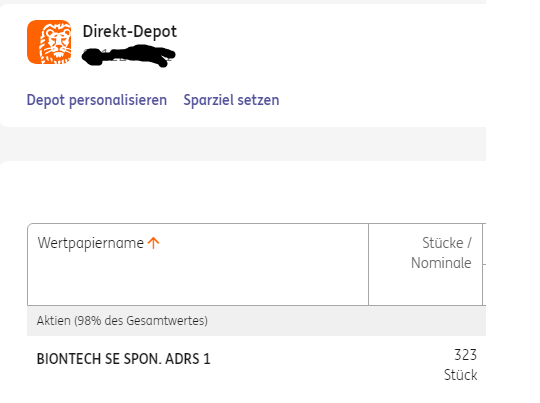
Task: Select the Direkt-Depot heading text
Action: click(x=130, y=32)
